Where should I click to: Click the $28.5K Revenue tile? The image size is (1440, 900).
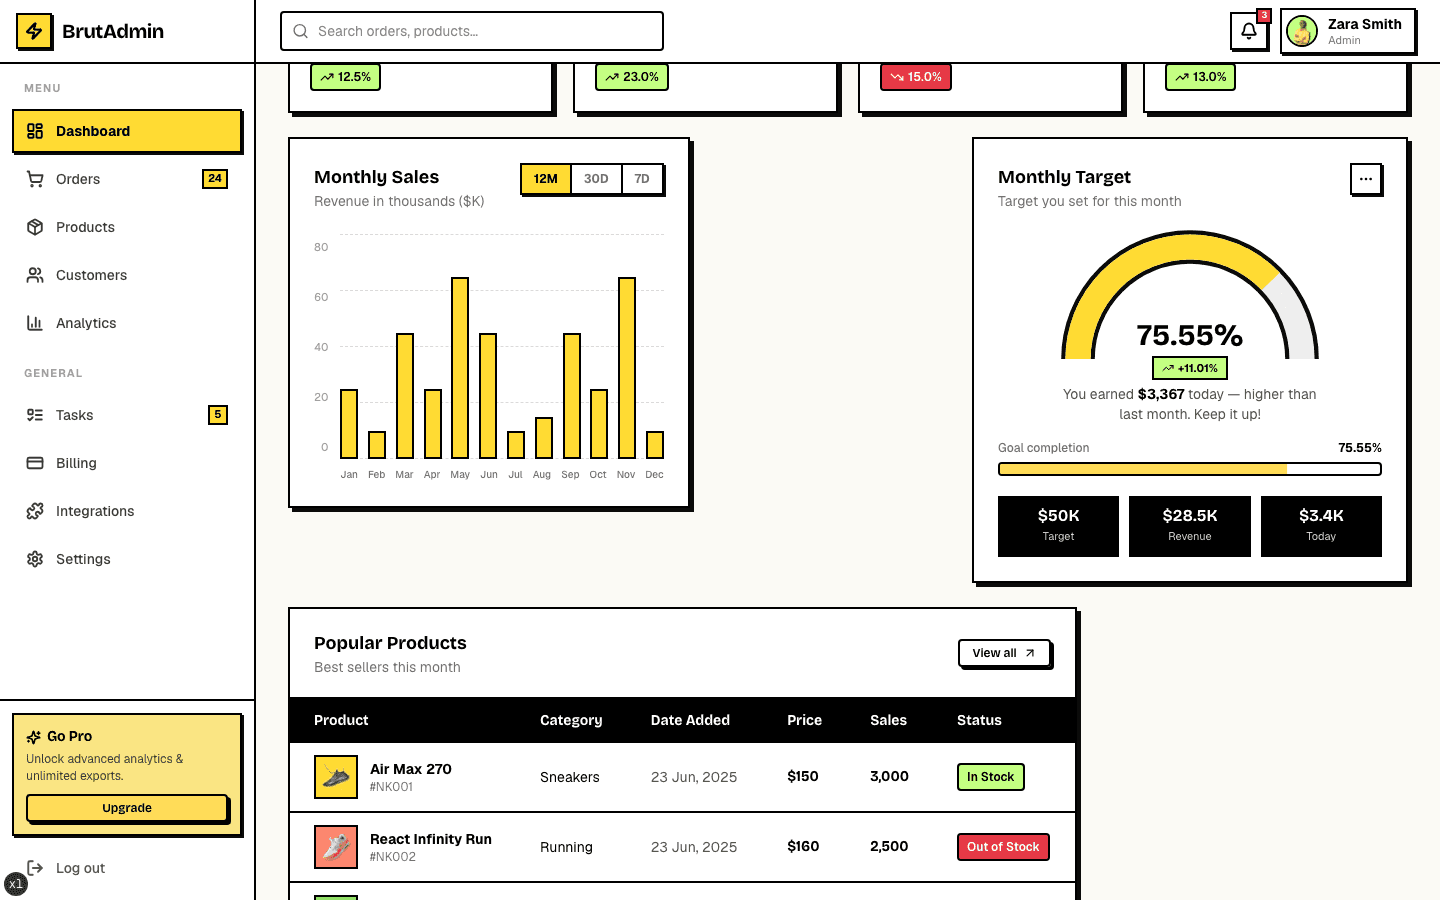tap(1190, 526)
